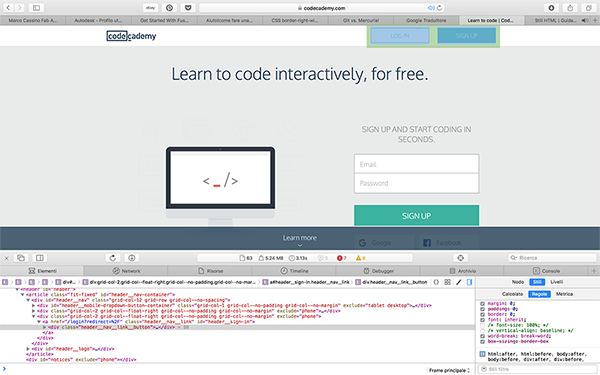Switch to the Risorse inspector tab
600x375 pixels.
(210, 271)
